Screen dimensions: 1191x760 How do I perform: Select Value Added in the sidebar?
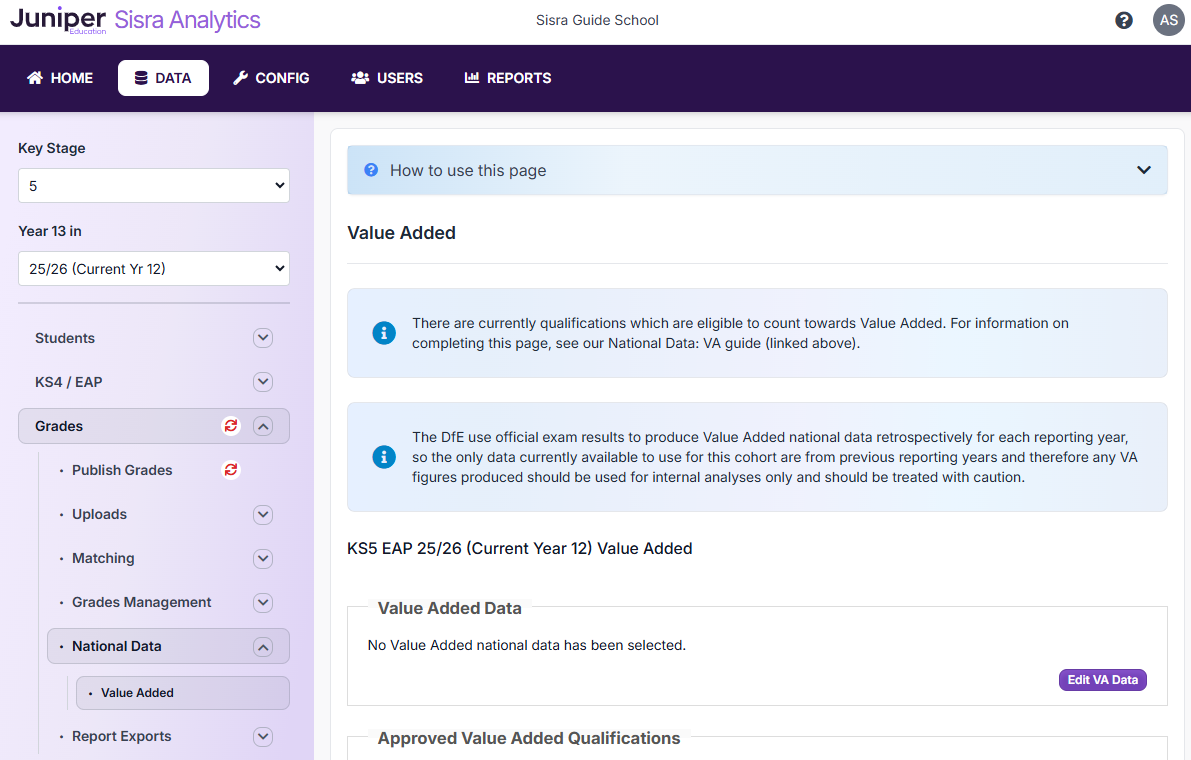[183, 692]
